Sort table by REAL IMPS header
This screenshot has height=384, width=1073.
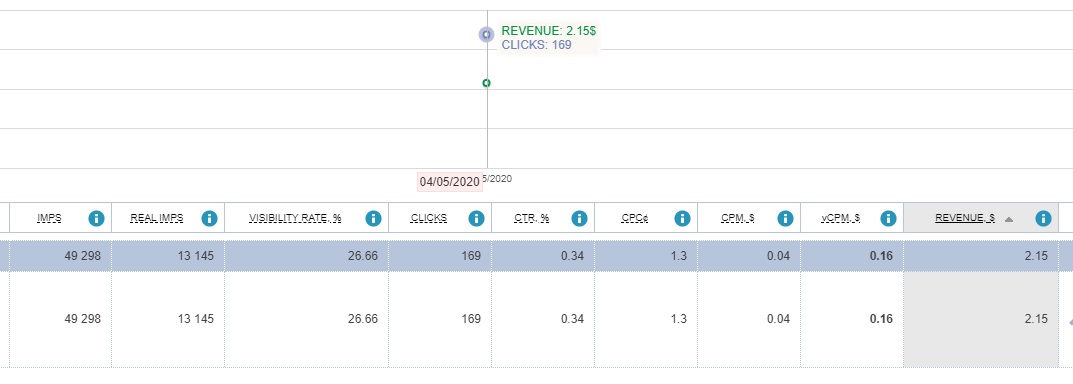[157, 218]
